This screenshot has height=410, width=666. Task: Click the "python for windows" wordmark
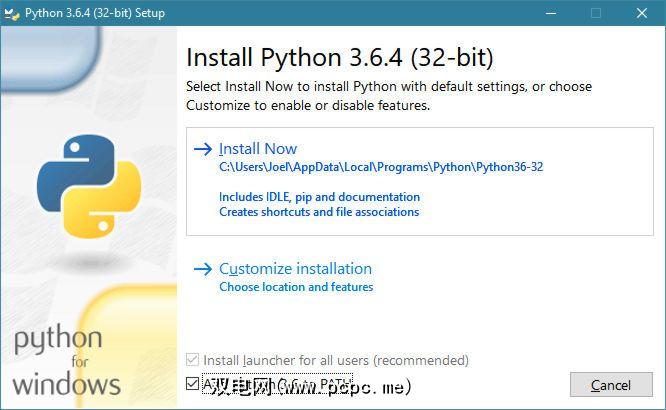point(64,360)
